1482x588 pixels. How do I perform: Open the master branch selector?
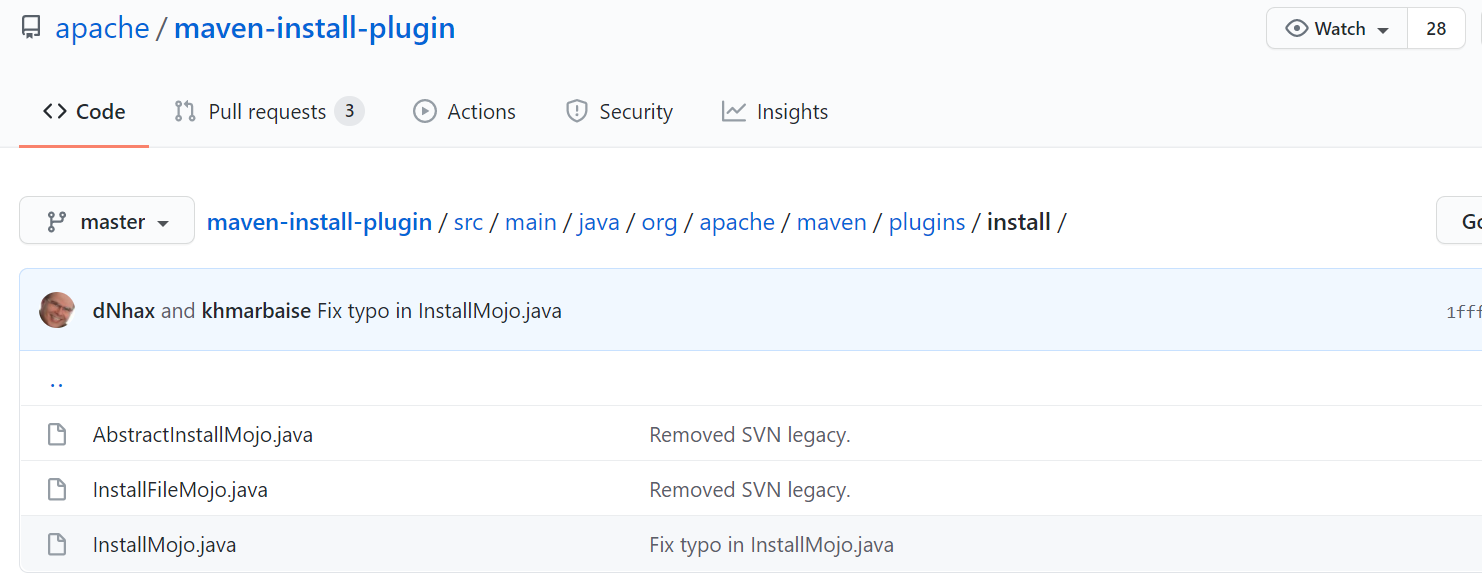point(107,221)
